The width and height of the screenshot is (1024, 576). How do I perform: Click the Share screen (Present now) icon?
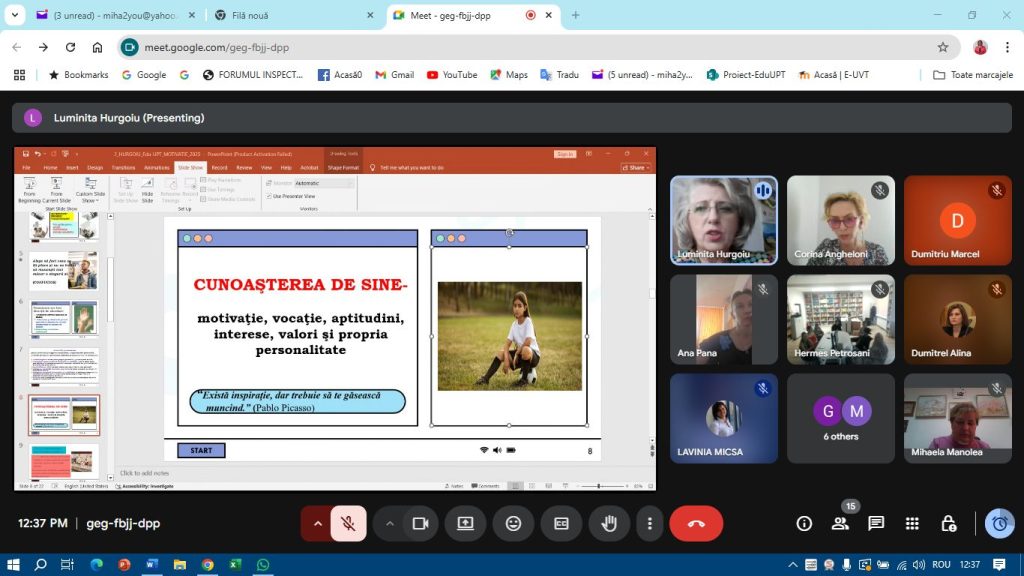click(465, 523)
